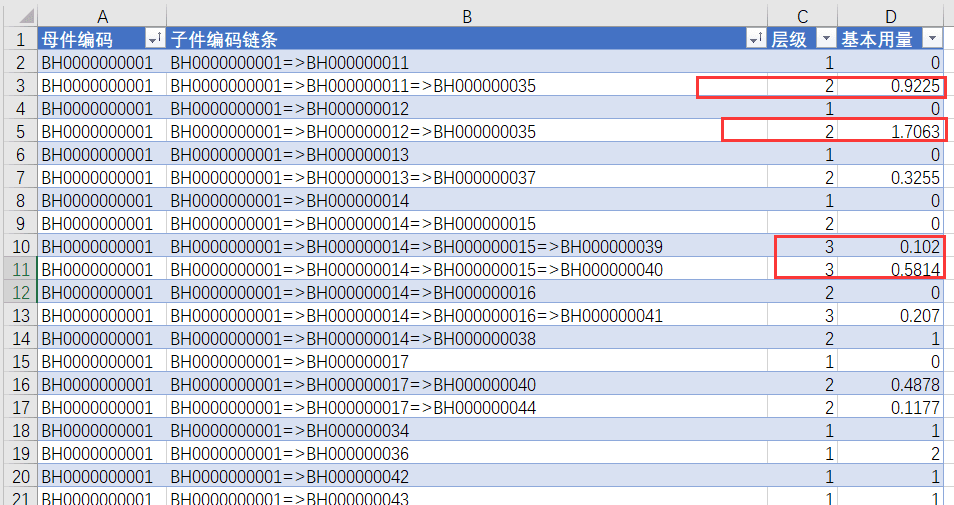954x505 pixels.
Task: Select chain cell ending in BH000000017=>BH000000044
Action: pos(467,407)
